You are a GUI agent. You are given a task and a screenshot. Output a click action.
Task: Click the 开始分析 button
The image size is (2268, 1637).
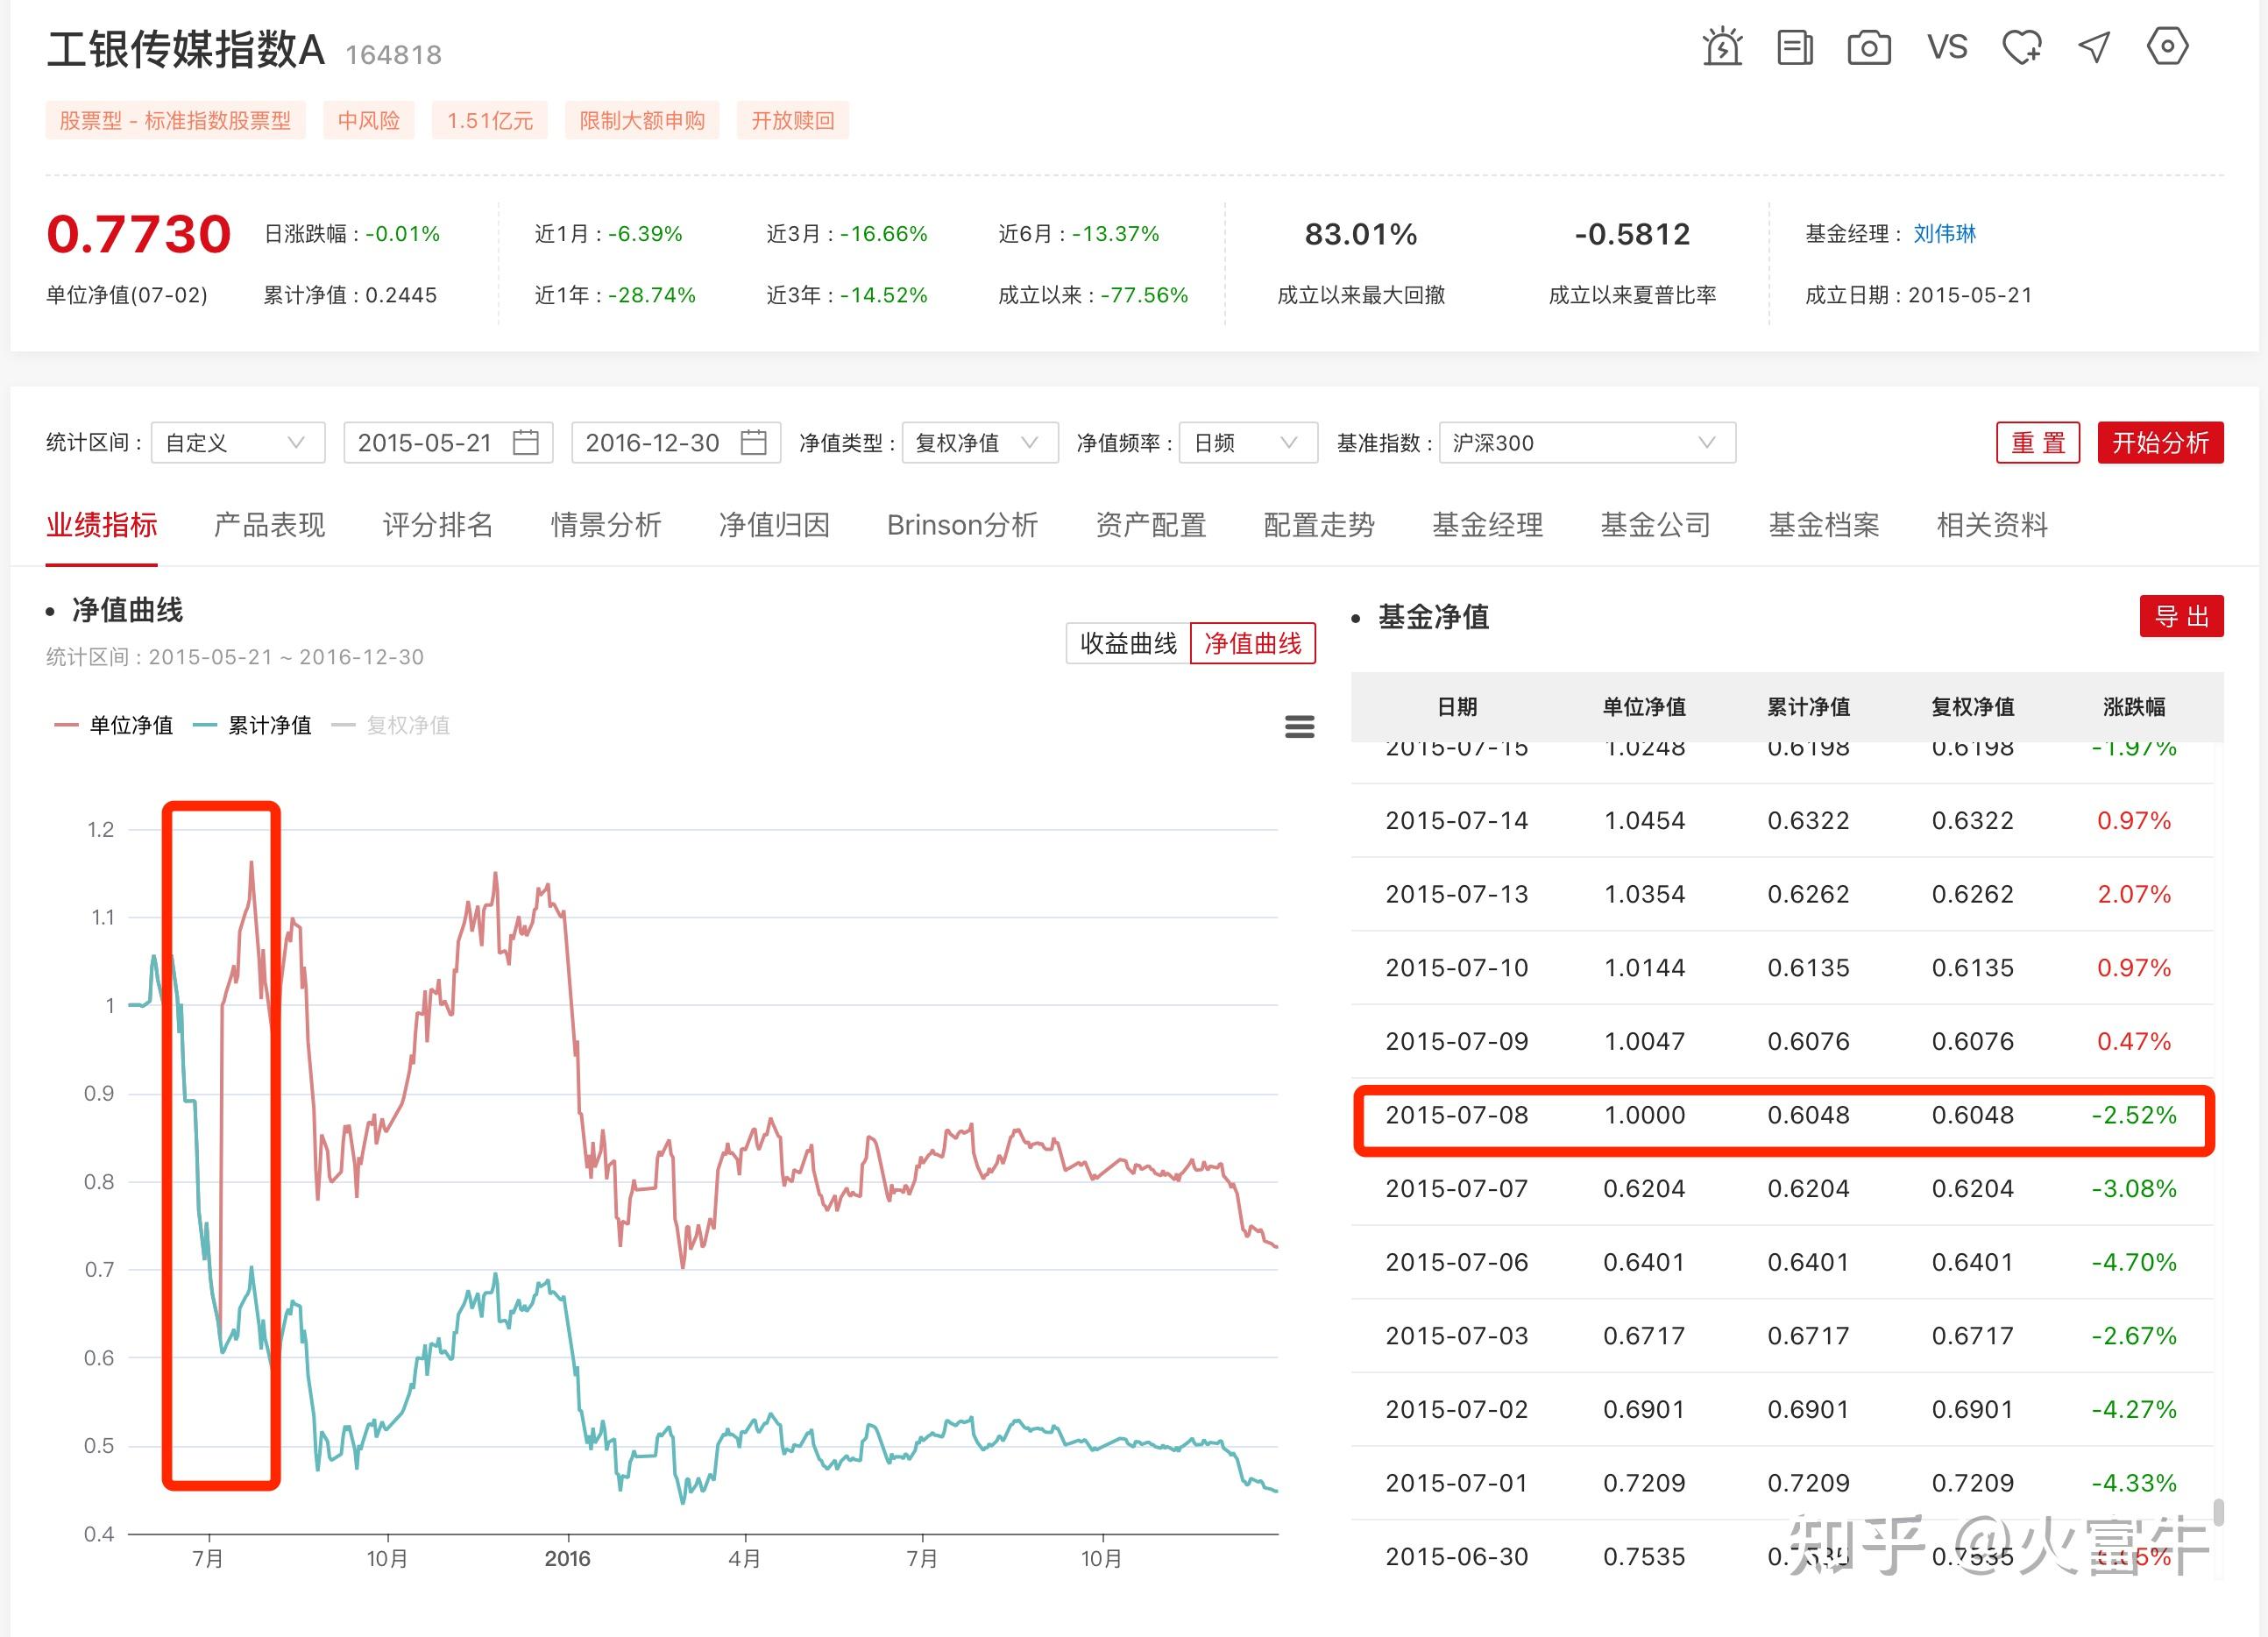[2160, 442]
